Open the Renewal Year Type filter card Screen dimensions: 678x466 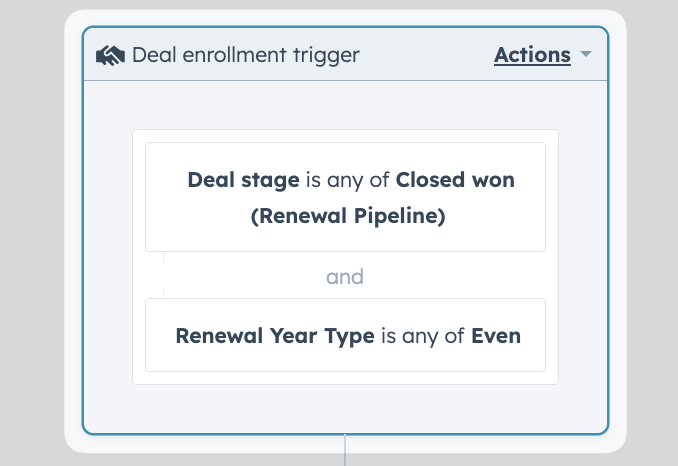point(345,335)
